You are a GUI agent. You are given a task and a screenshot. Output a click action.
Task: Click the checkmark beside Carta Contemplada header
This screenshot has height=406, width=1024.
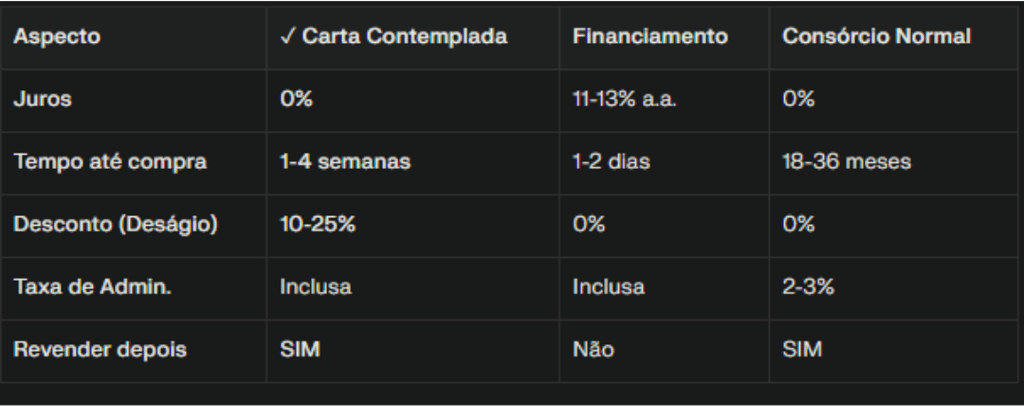(x=287, y=37)
